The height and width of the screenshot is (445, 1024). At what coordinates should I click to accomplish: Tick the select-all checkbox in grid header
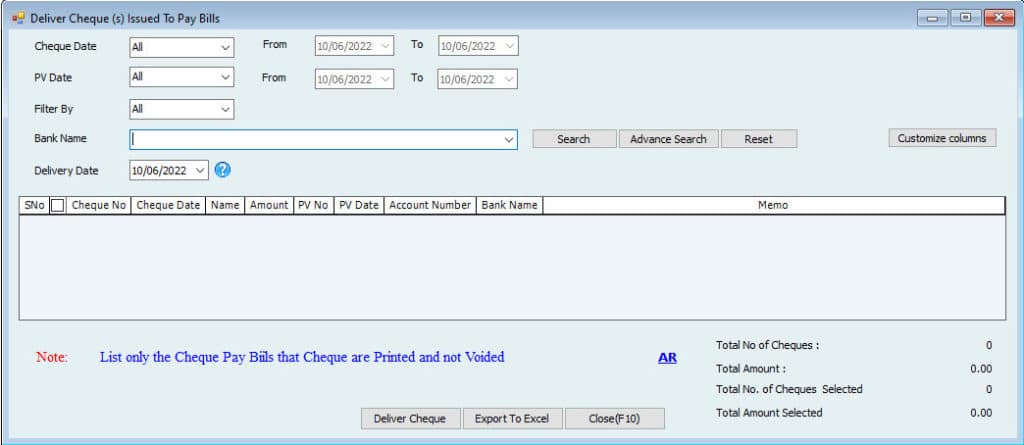click(x=58, y=205)
